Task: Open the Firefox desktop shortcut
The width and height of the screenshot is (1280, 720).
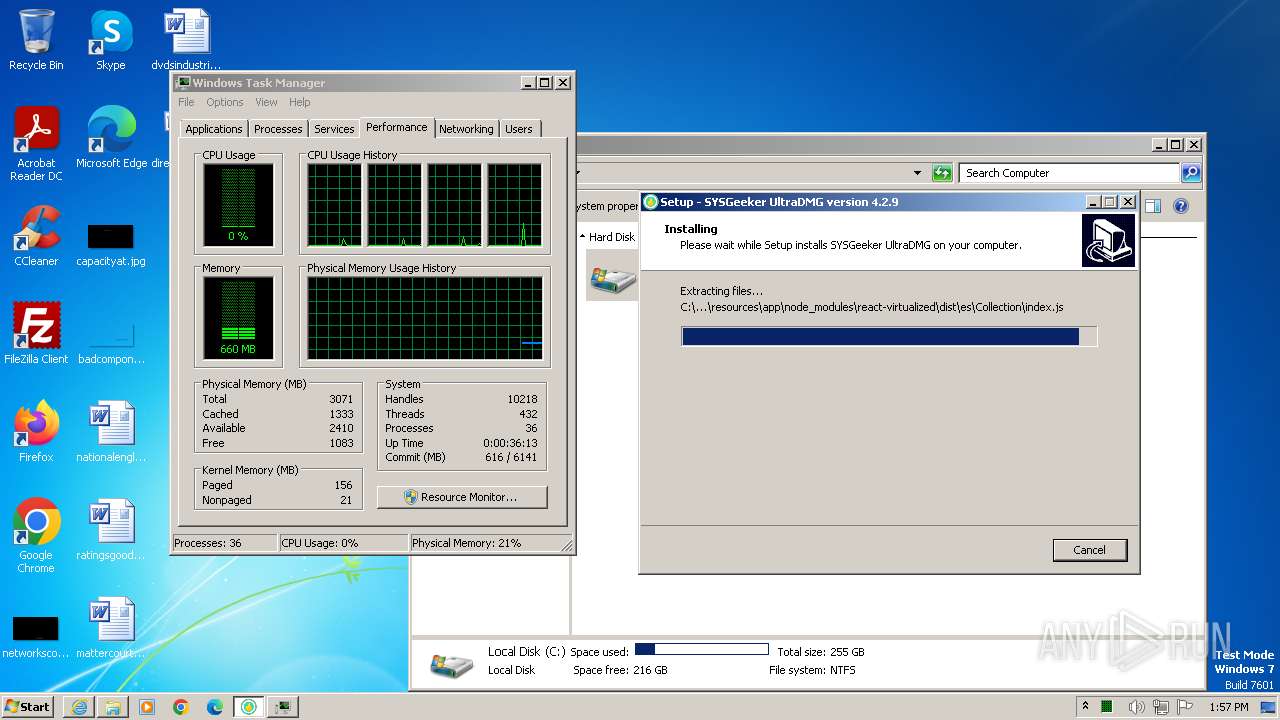Action: coord(36,431)
